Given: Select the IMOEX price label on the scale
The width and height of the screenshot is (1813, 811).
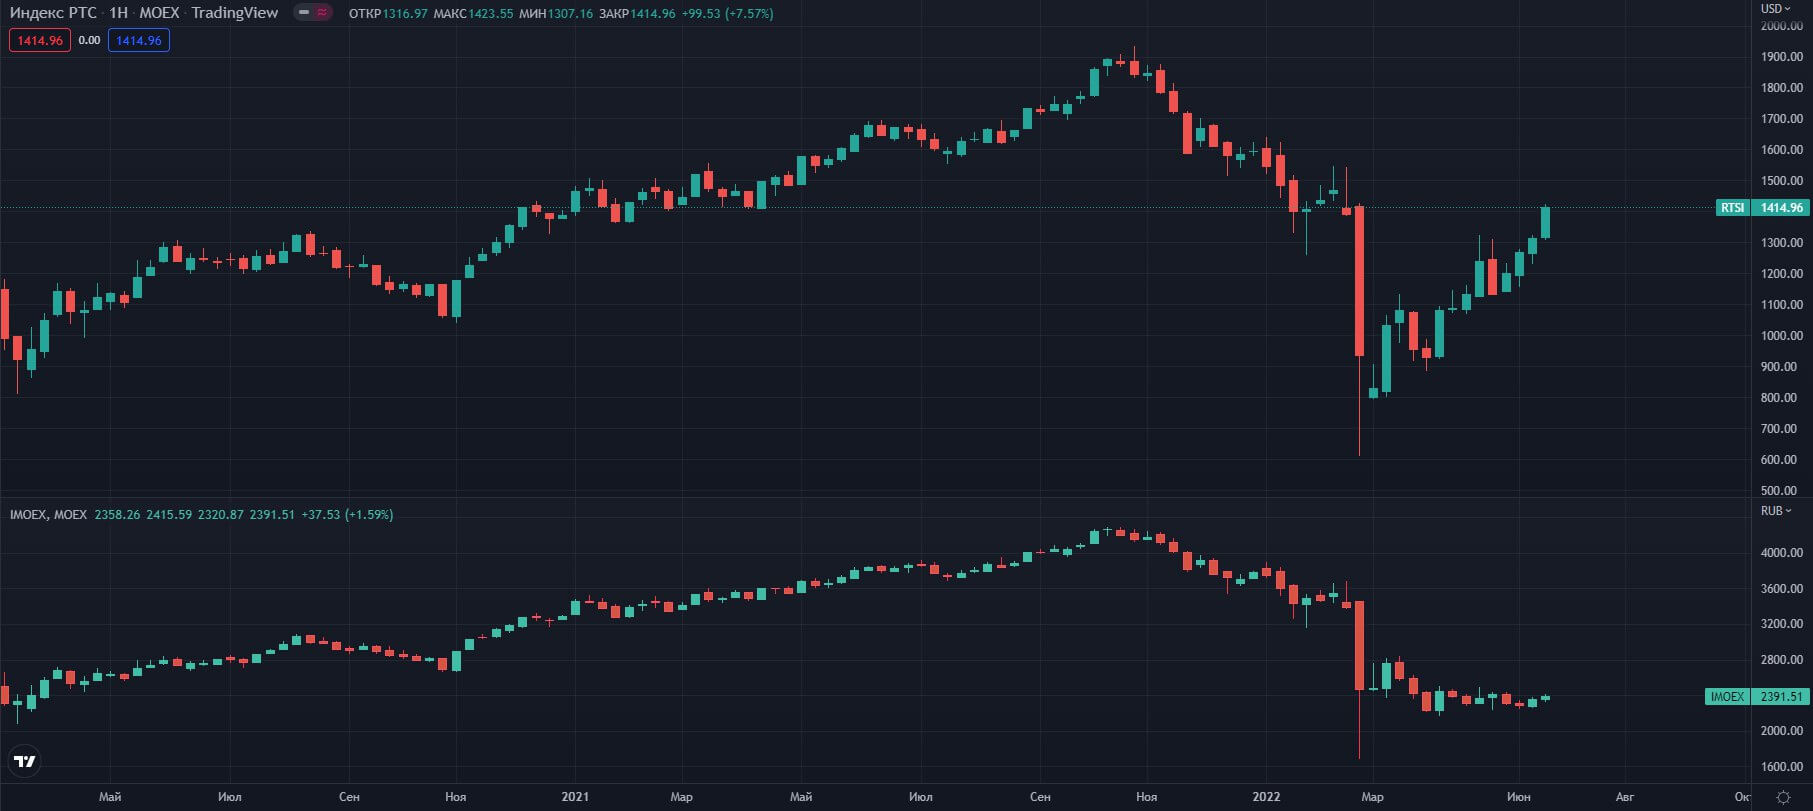Looking at the screenshot, I should pyautogui.click(x=1727, y=697).
